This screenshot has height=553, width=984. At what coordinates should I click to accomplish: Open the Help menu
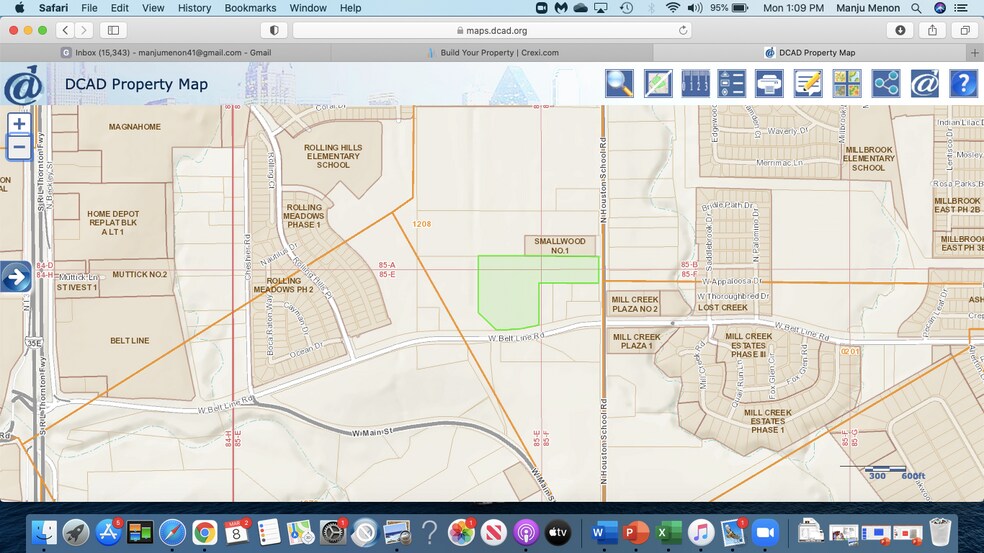(x=350, y=8)
